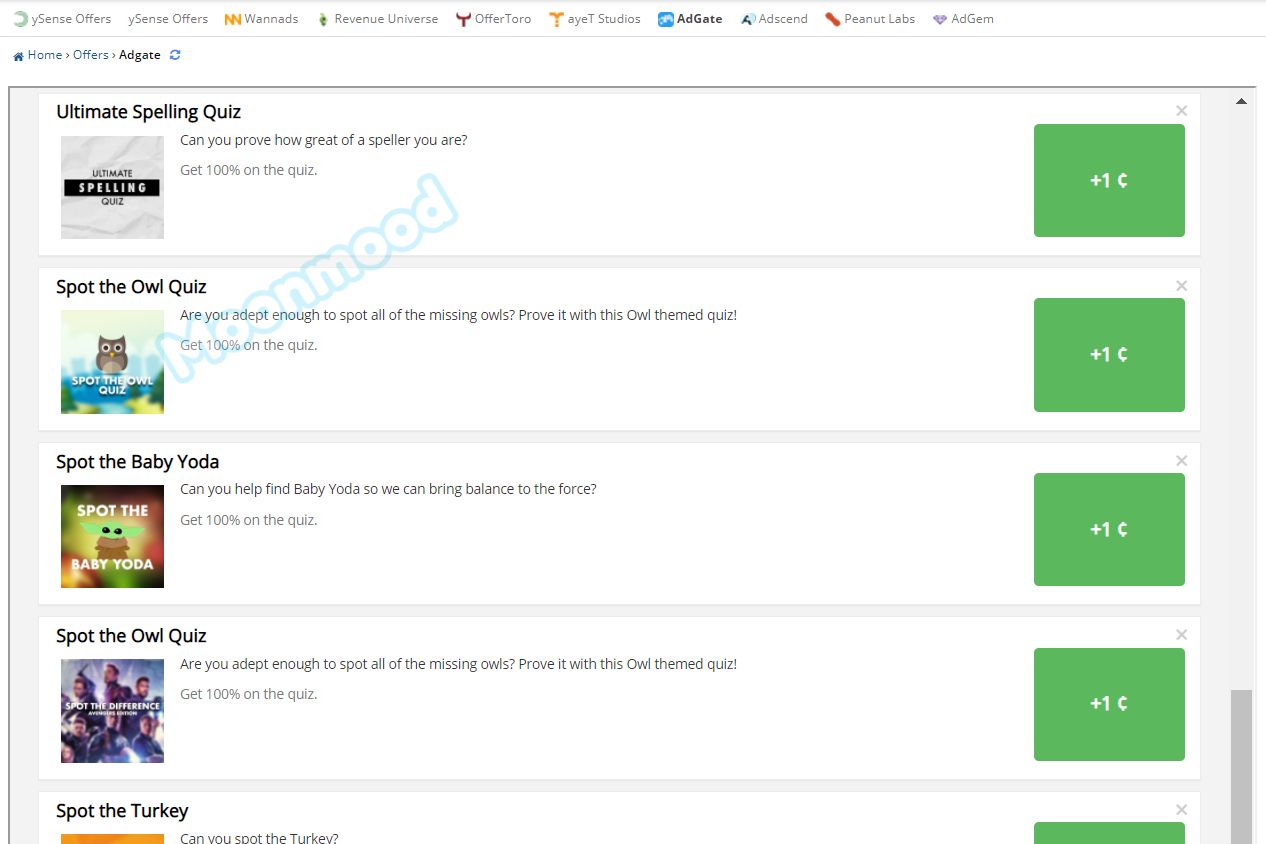Screen dimensions: 1266x844
Task: Click 'Can you prove how great of a speller' text
Action: 323,140
